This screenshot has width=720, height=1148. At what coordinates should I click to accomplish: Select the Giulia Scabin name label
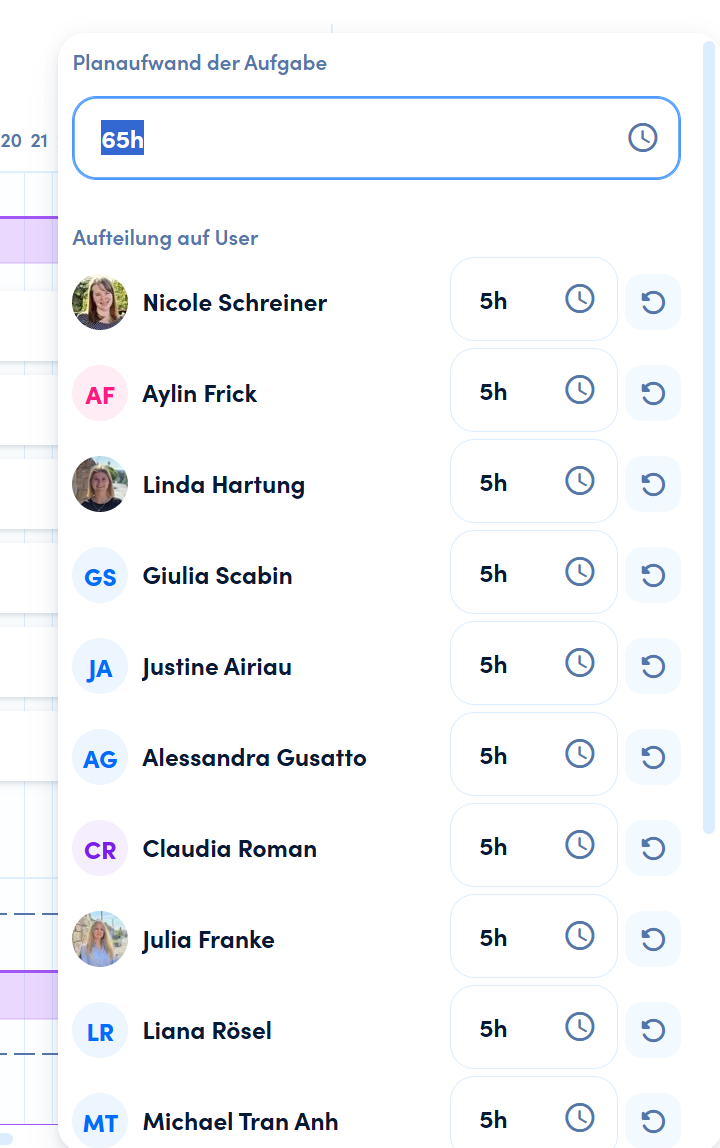(x=217, y=576)
